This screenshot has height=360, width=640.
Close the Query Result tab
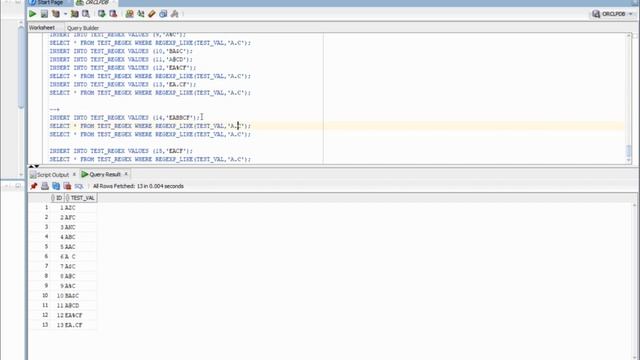tap(126, 174)
